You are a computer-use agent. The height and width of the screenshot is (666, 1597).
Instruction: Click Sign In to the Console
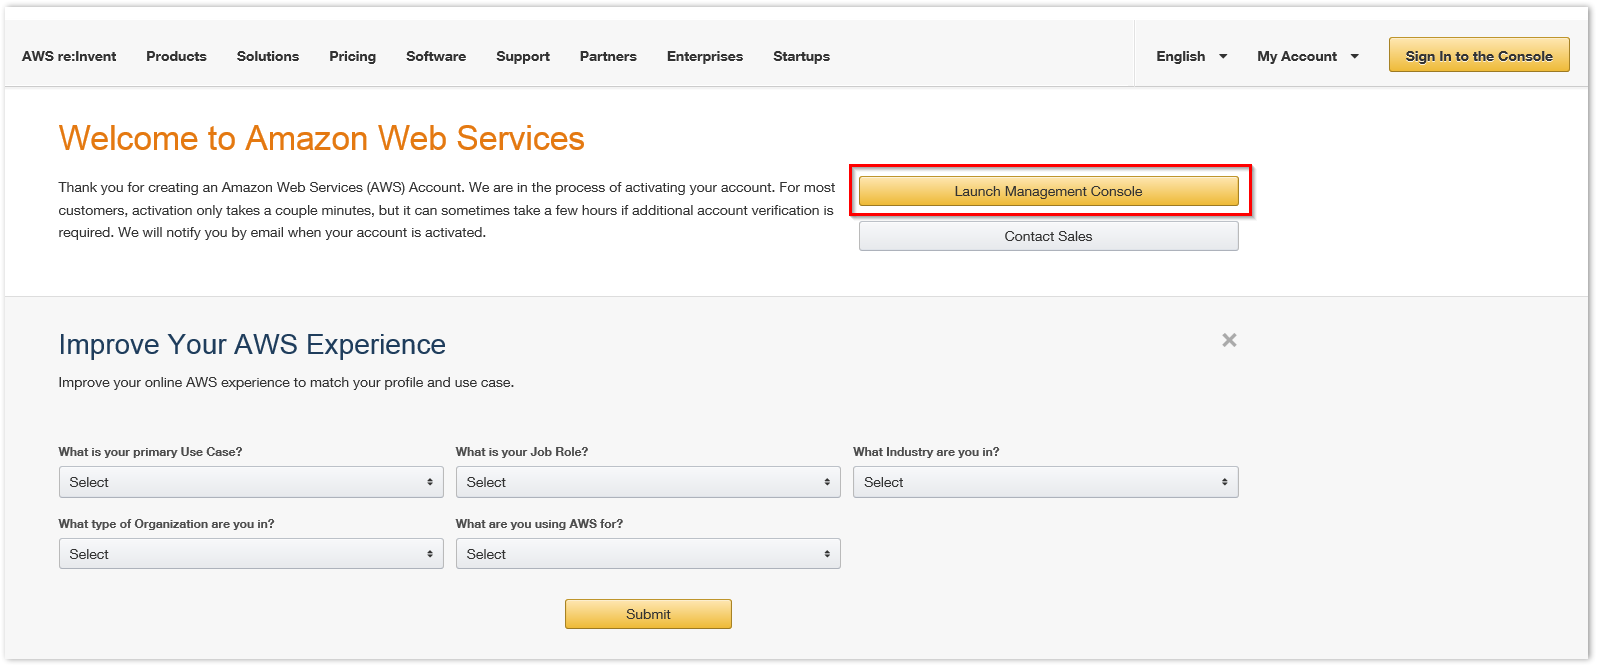1478,55
